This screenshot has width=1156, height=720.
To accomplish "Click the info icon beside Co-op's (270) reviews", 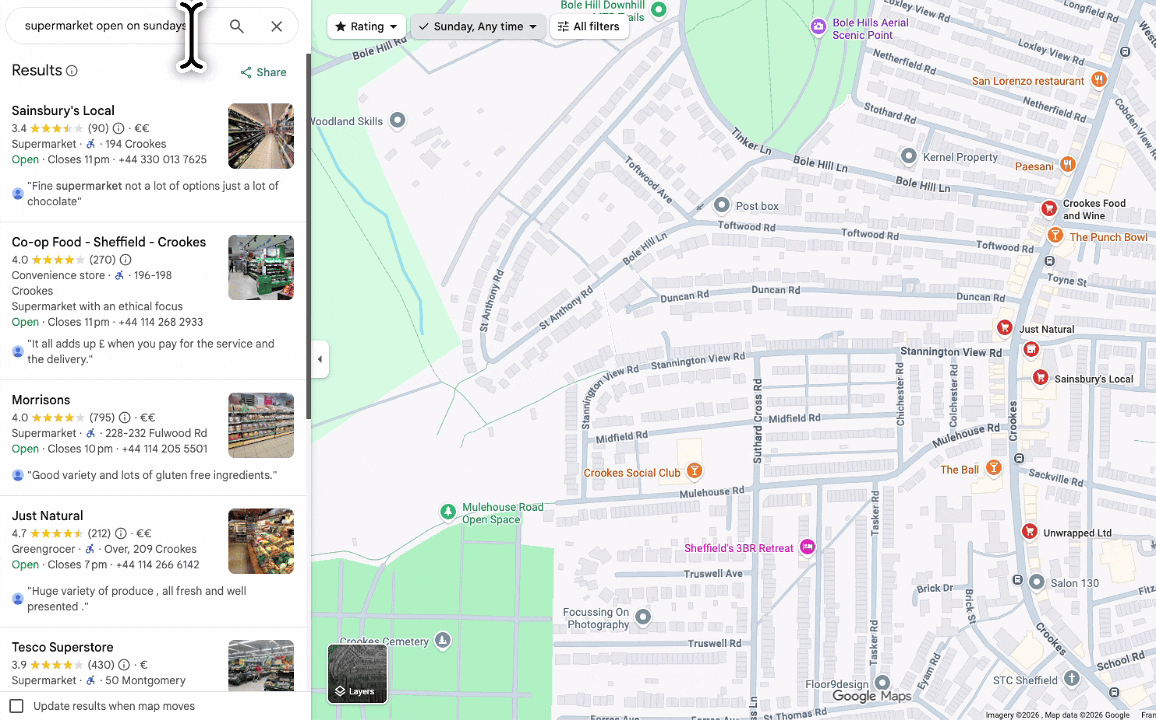I will [125, 259].
